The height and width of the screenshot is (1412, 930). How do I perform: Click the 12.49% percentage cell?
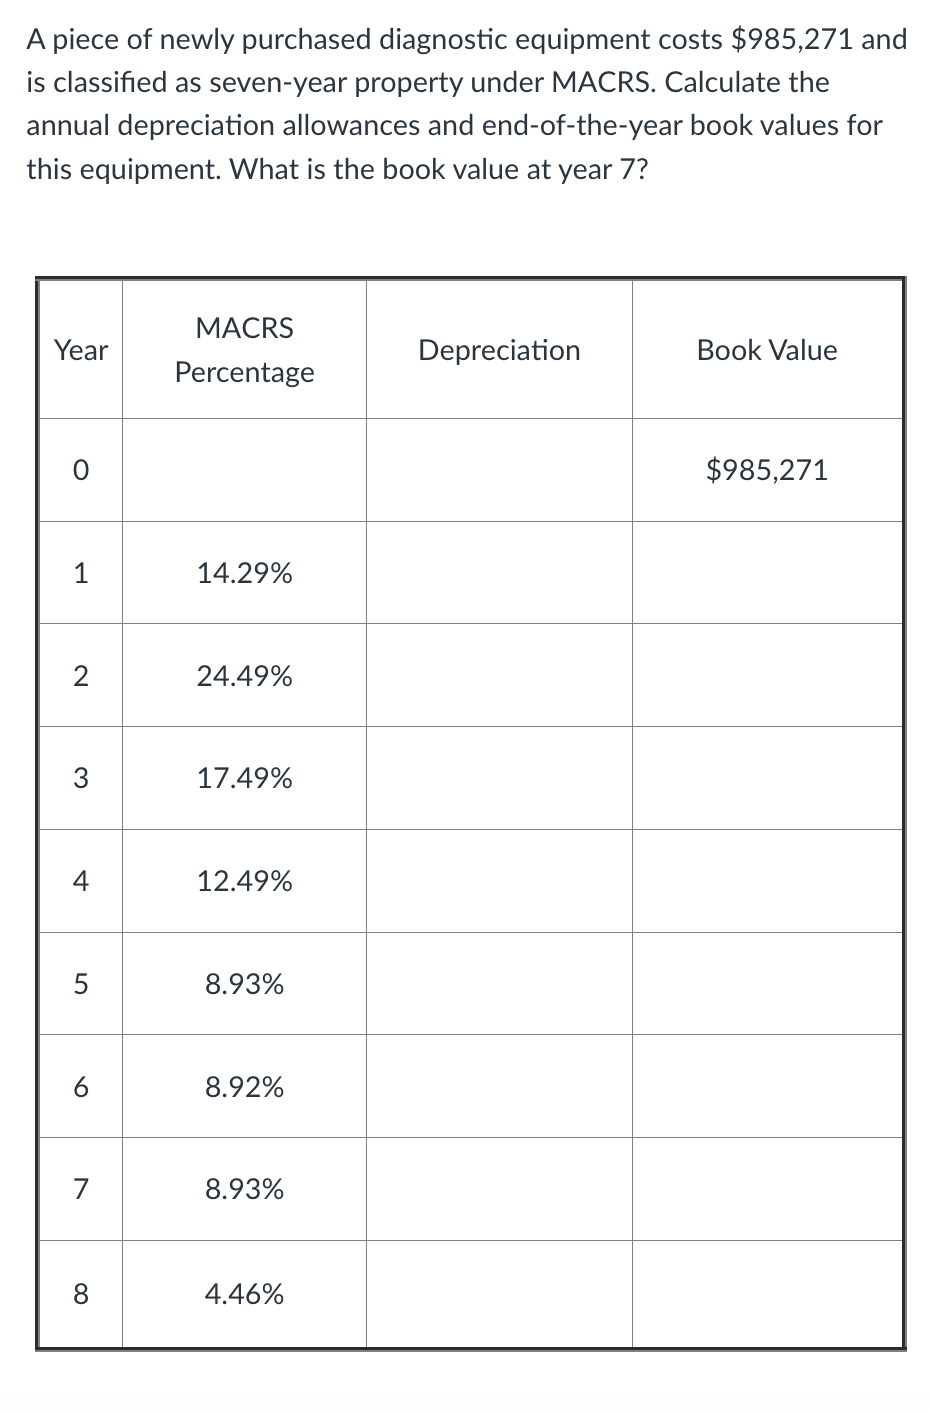(244, 882)
